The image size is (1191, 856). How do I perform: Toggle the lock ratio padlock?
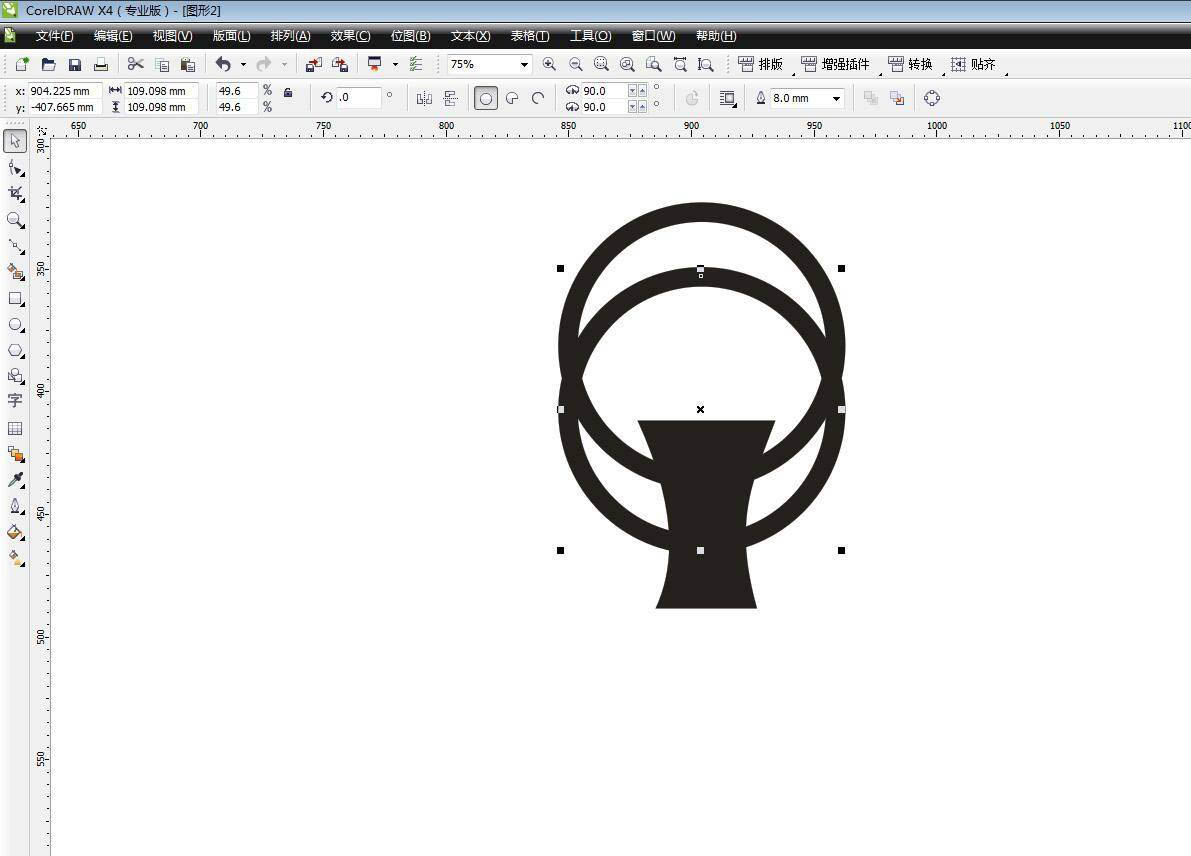pos(288,92)
